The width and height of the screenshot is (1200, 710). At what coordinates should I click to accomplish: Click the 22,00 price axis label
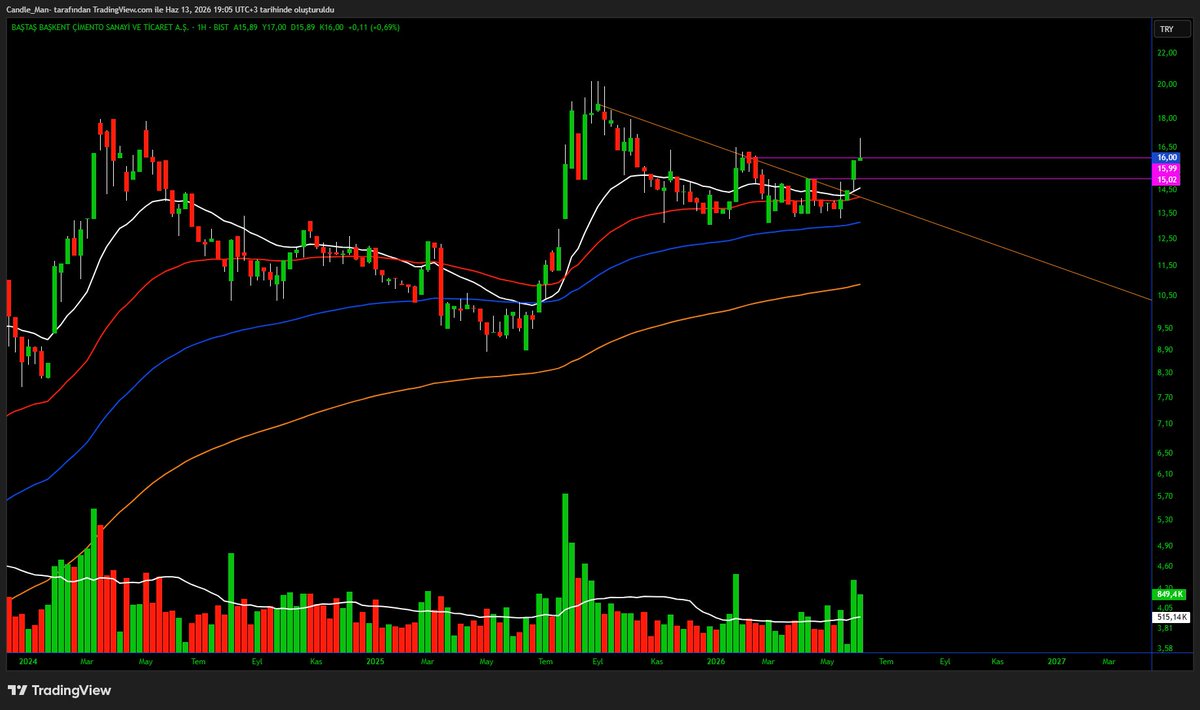[1166, 52]
